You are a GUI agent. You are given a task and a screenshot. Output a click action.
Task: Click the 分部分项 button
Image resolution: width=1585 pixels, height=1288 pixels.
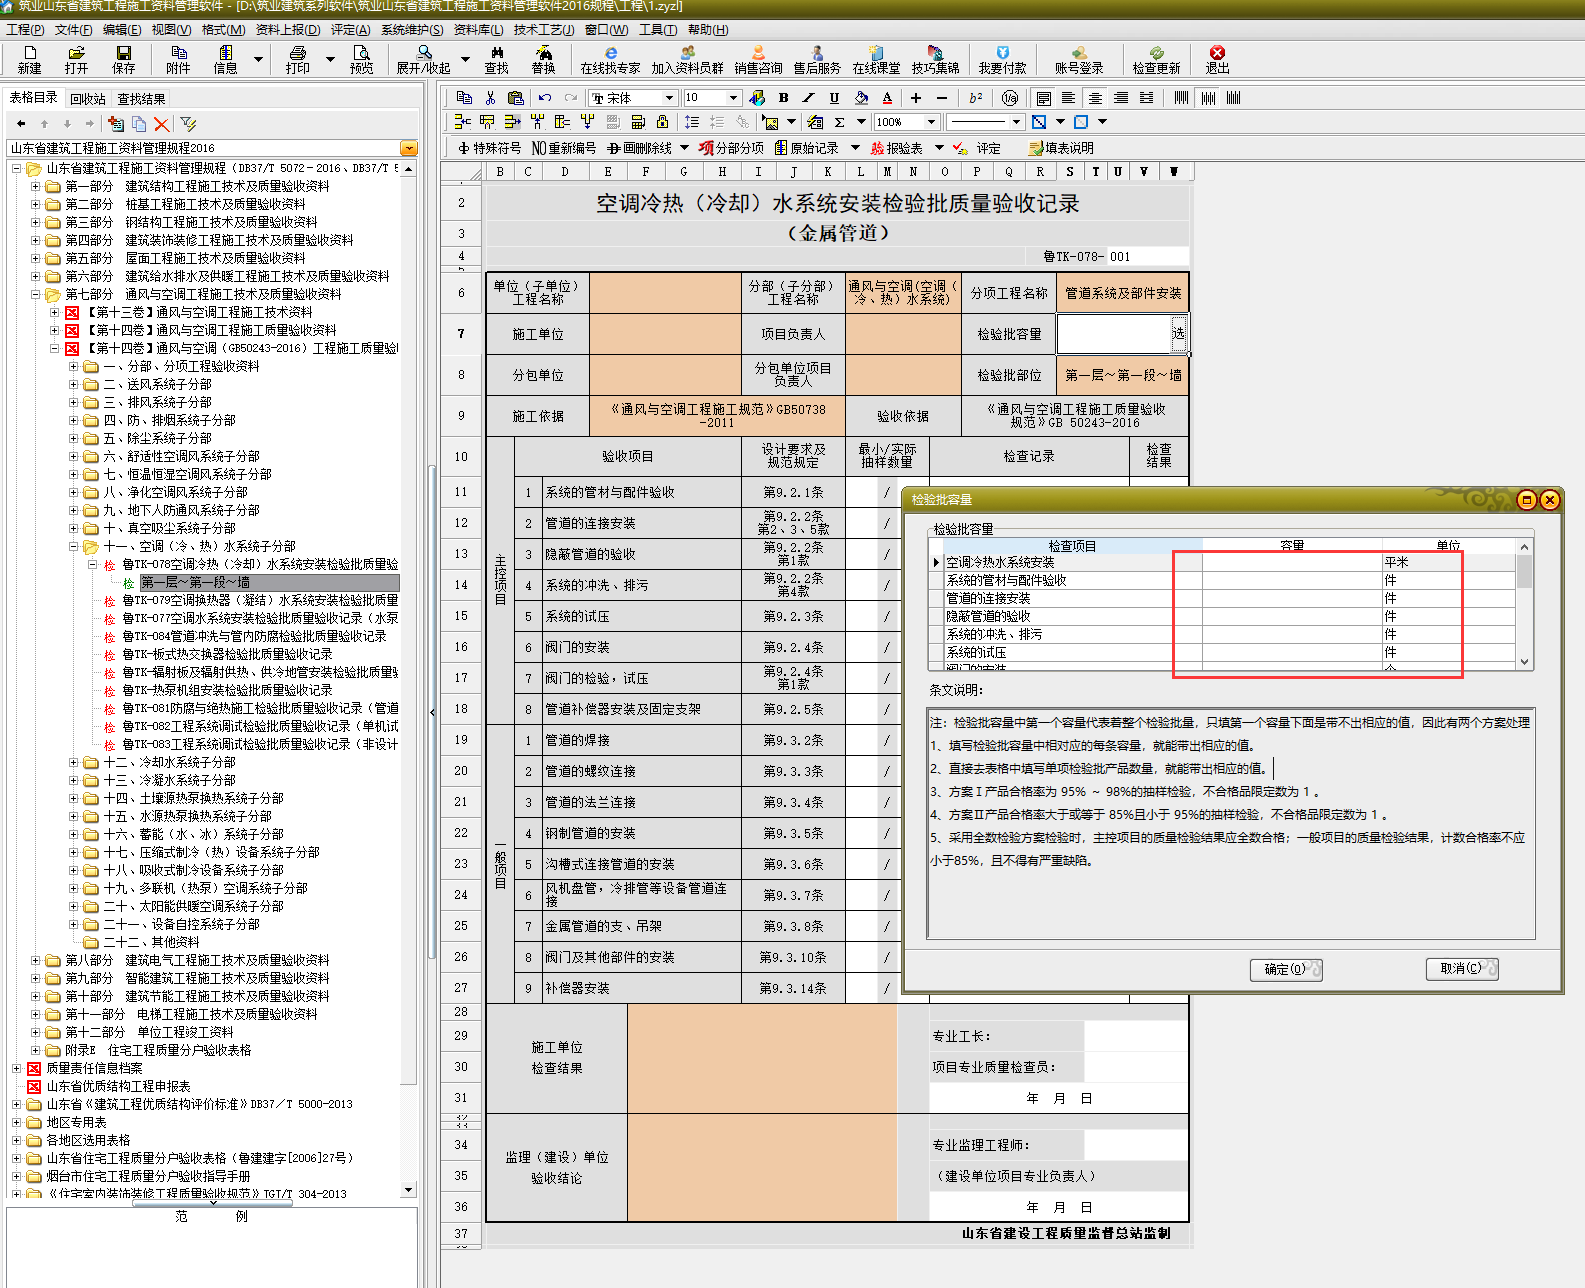pyautogui.click(x=732, y=148)
